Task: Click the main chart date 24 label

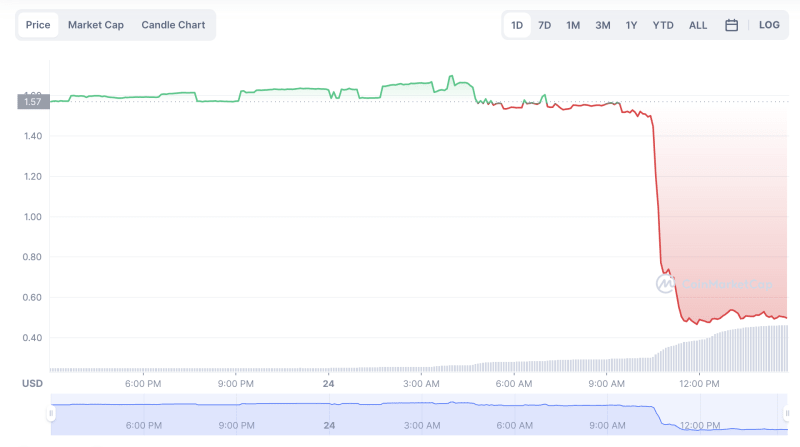Action: tap(329, 384)
